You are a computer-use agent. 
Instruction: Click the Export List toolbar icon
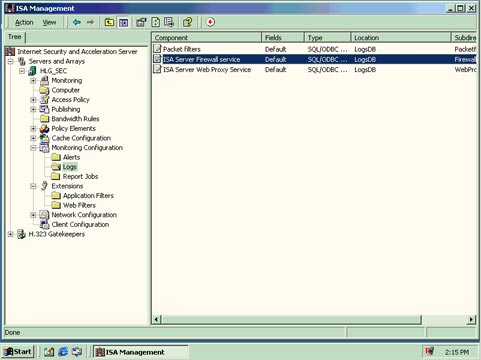pos(169,22)
